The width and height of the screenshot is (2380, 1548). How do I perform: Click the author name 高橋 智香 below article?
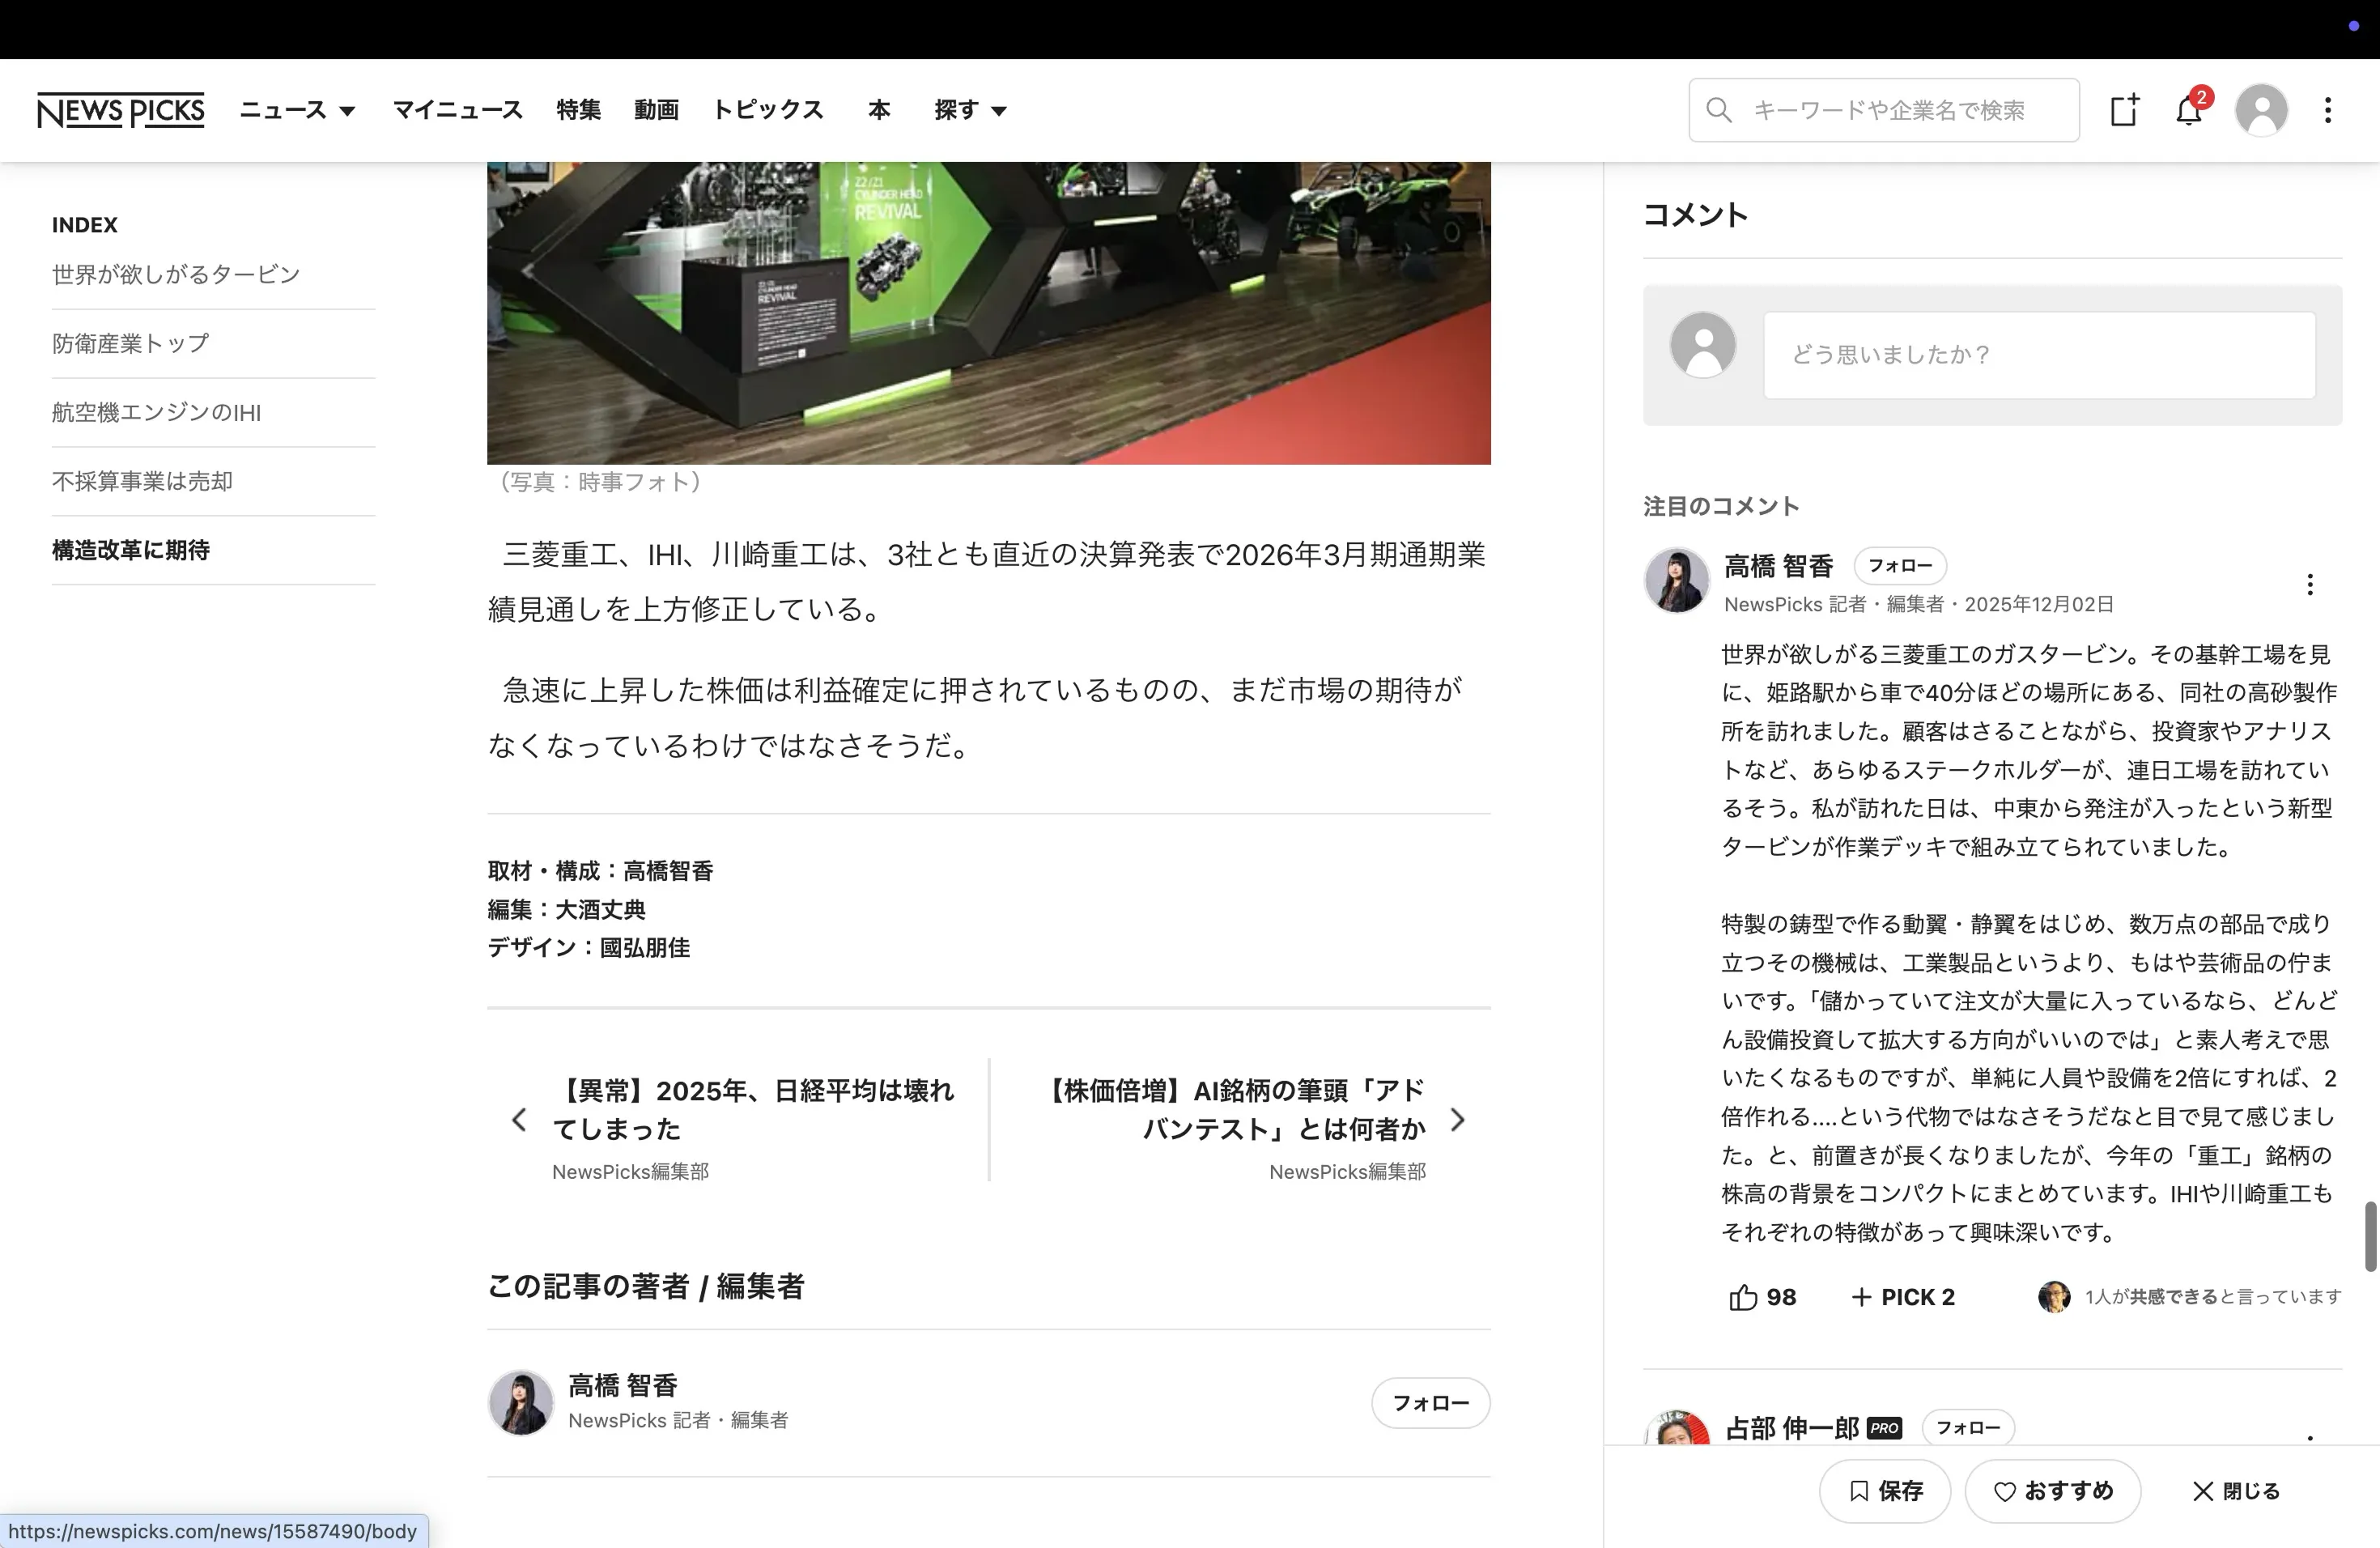pos(623,1385)
